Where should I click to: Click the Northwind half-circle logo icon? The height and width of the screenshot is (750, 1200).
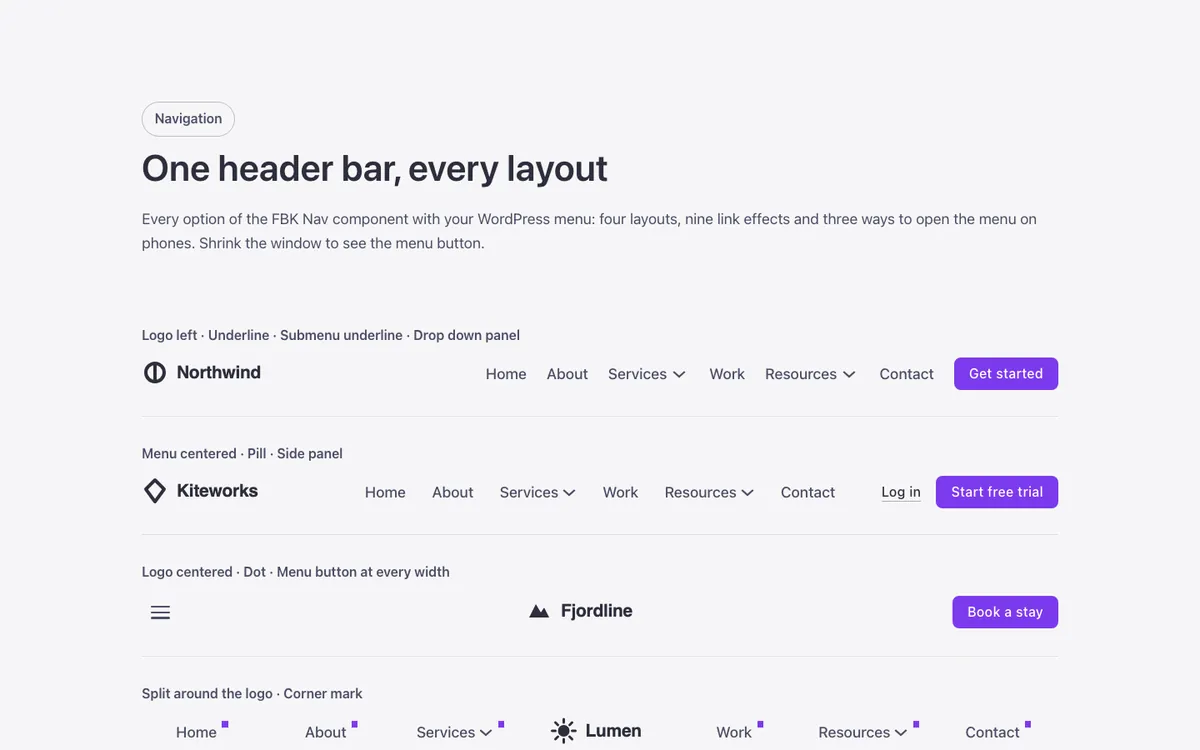click(155, 373)
